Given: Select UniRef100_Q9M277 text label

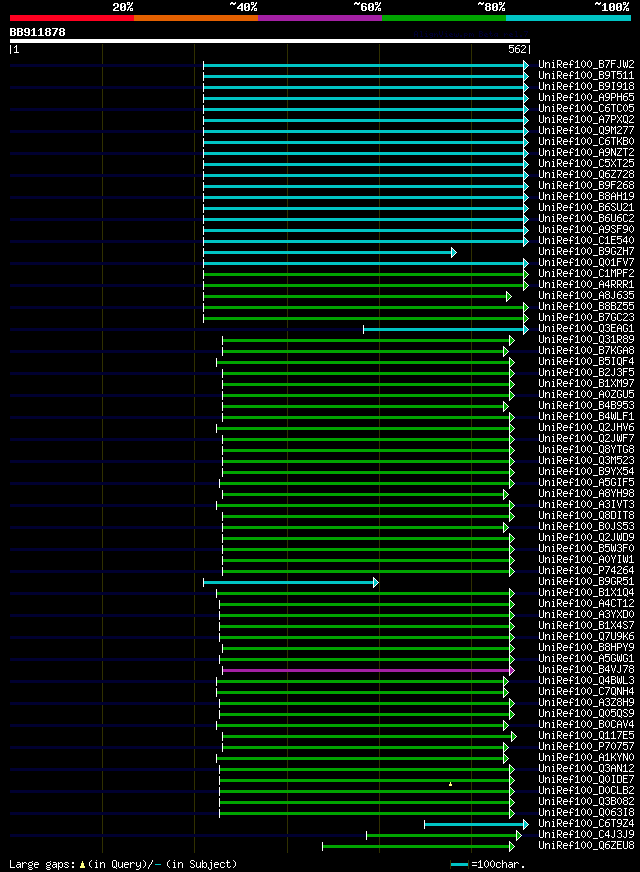Looking at the screenshot, I should click(586, 131).
